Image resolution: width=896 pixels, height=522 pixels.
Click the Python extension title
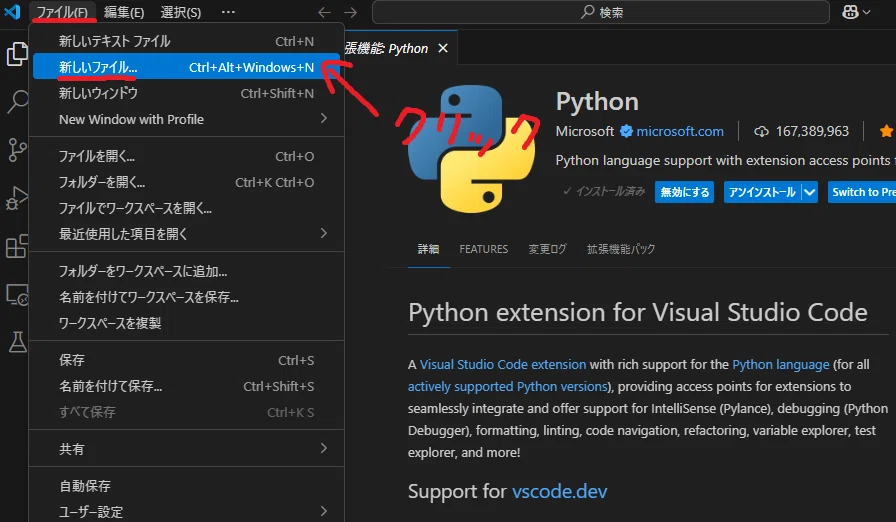597,102
